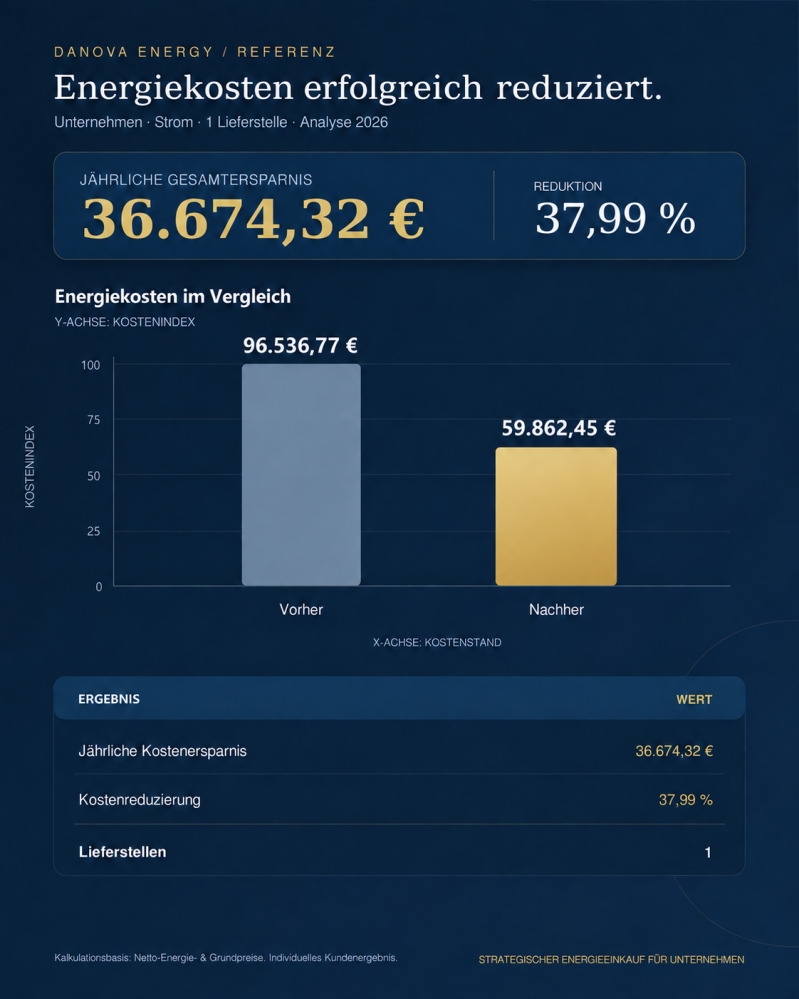
Task: Click the 'Vorher' x-axis label
Action: coord(301,610)
